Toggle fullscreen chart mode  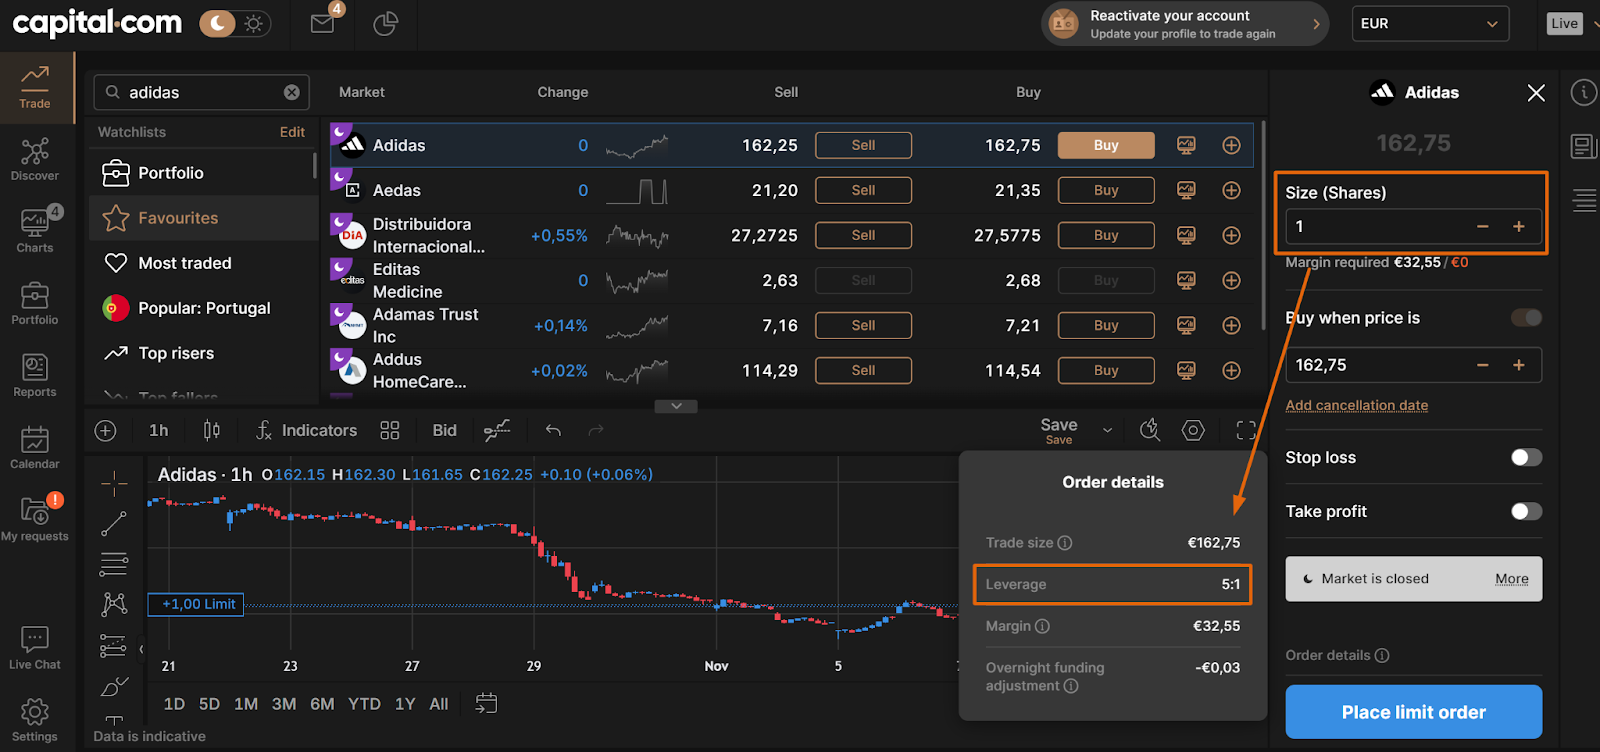(x=1246, y=430)
